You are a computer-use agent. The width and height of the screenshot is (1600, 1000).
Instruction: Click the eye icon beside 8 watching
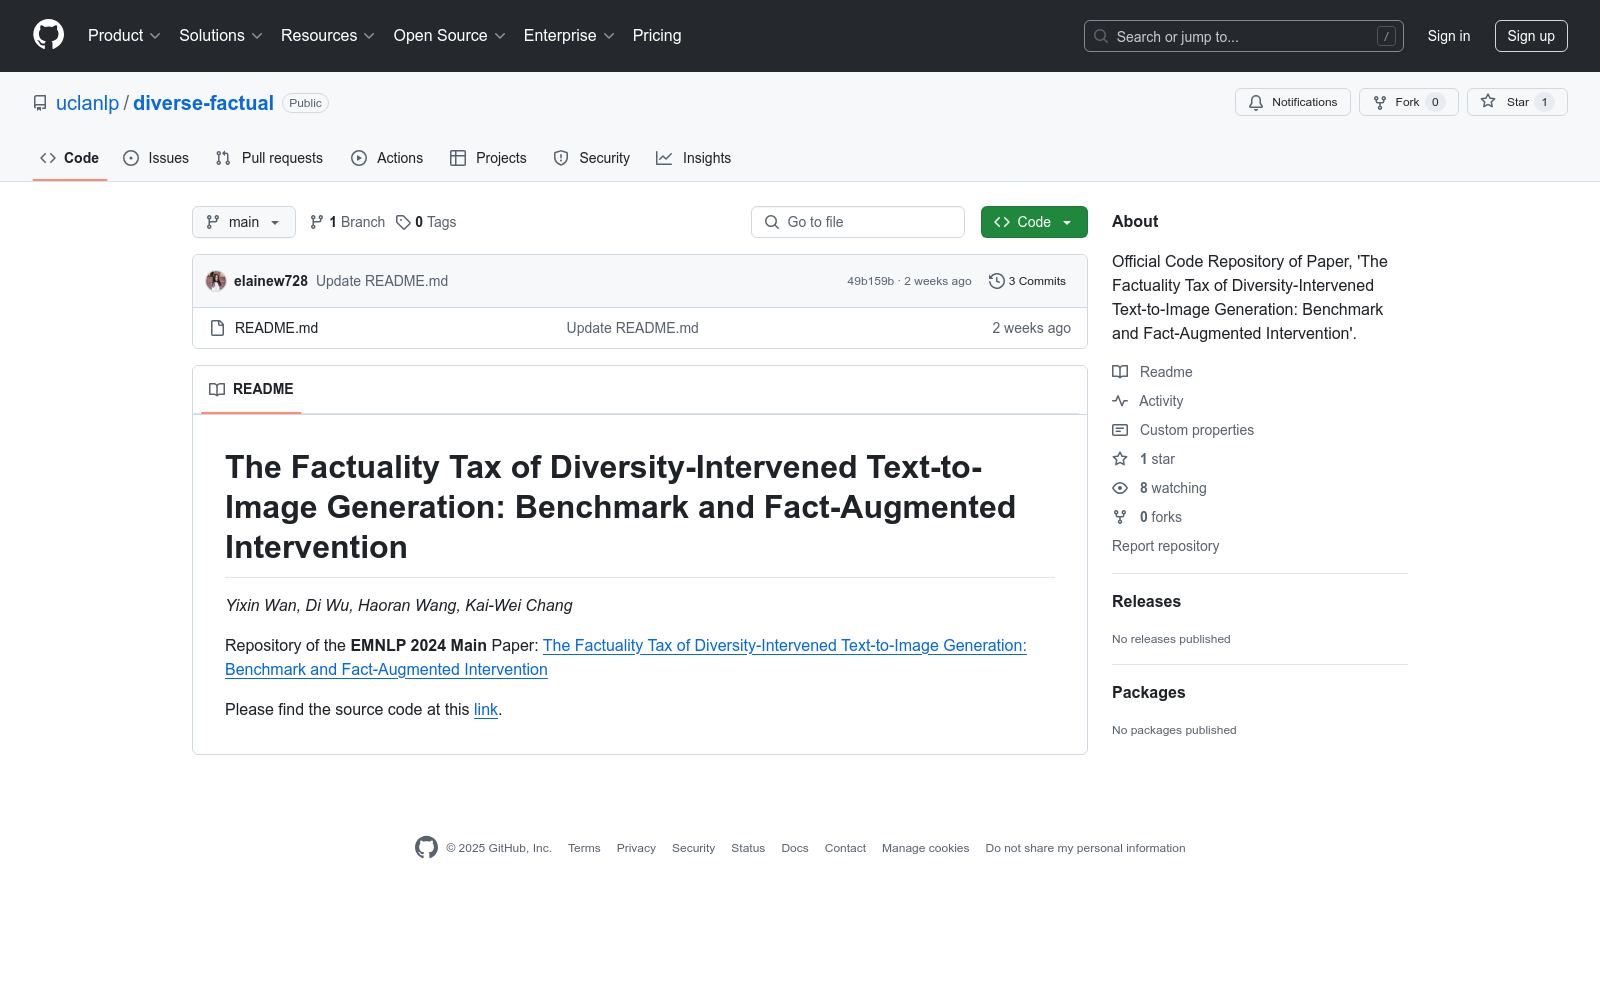tap(1120, 488)
